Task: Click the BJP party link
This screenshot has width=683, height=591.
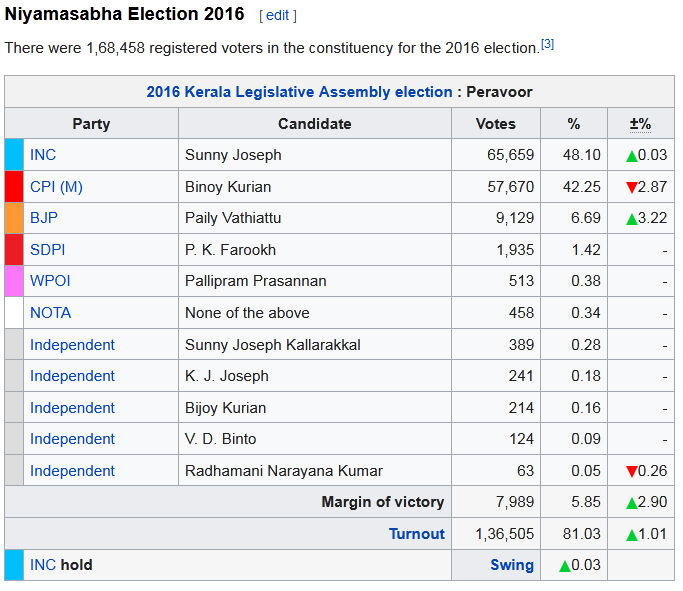Action: 44,218
